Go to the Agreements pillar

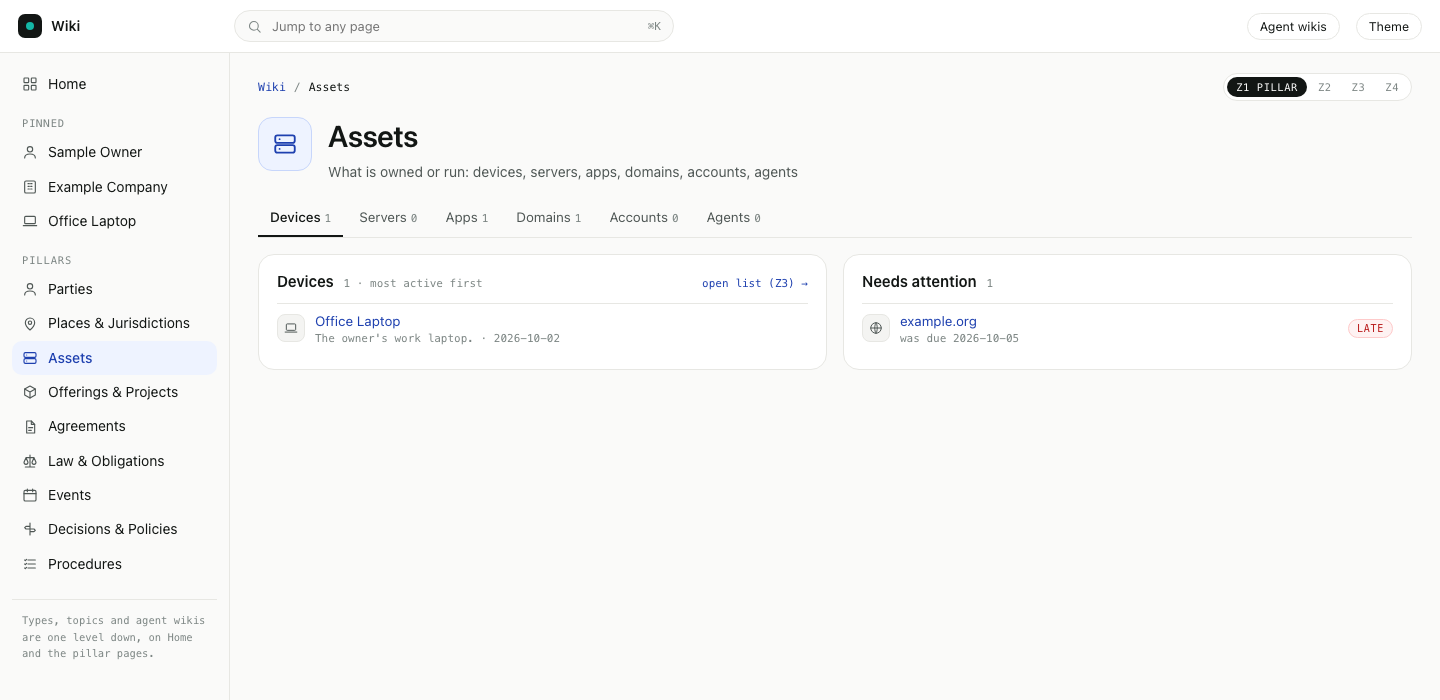click(114, 426)
